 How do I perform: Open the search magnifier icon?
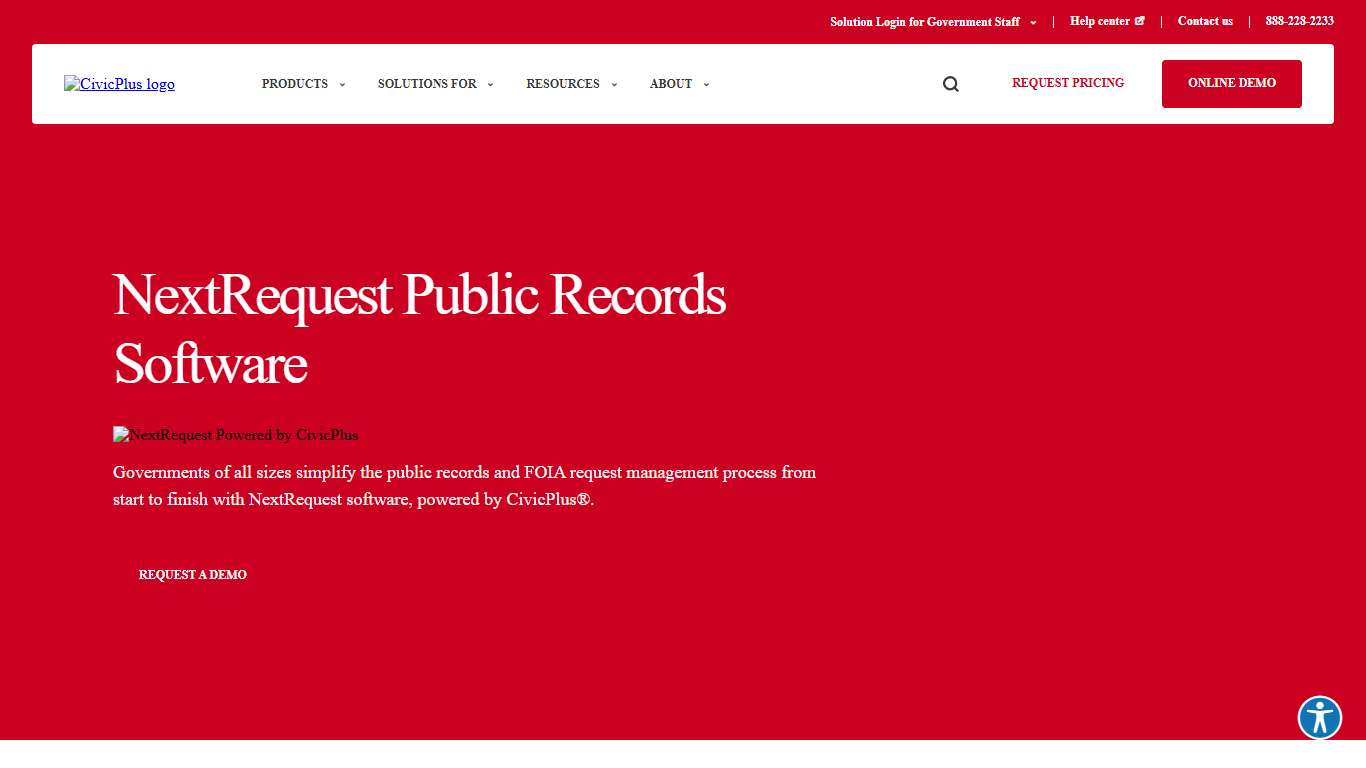(950, 84)
